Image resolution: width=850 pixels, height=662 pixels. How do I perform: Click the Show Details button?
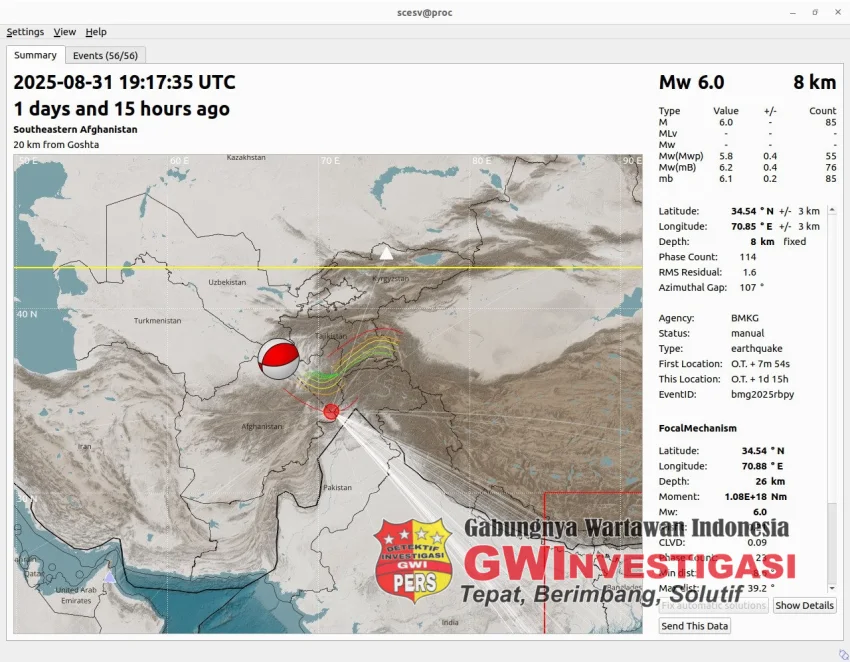(804, 605)
